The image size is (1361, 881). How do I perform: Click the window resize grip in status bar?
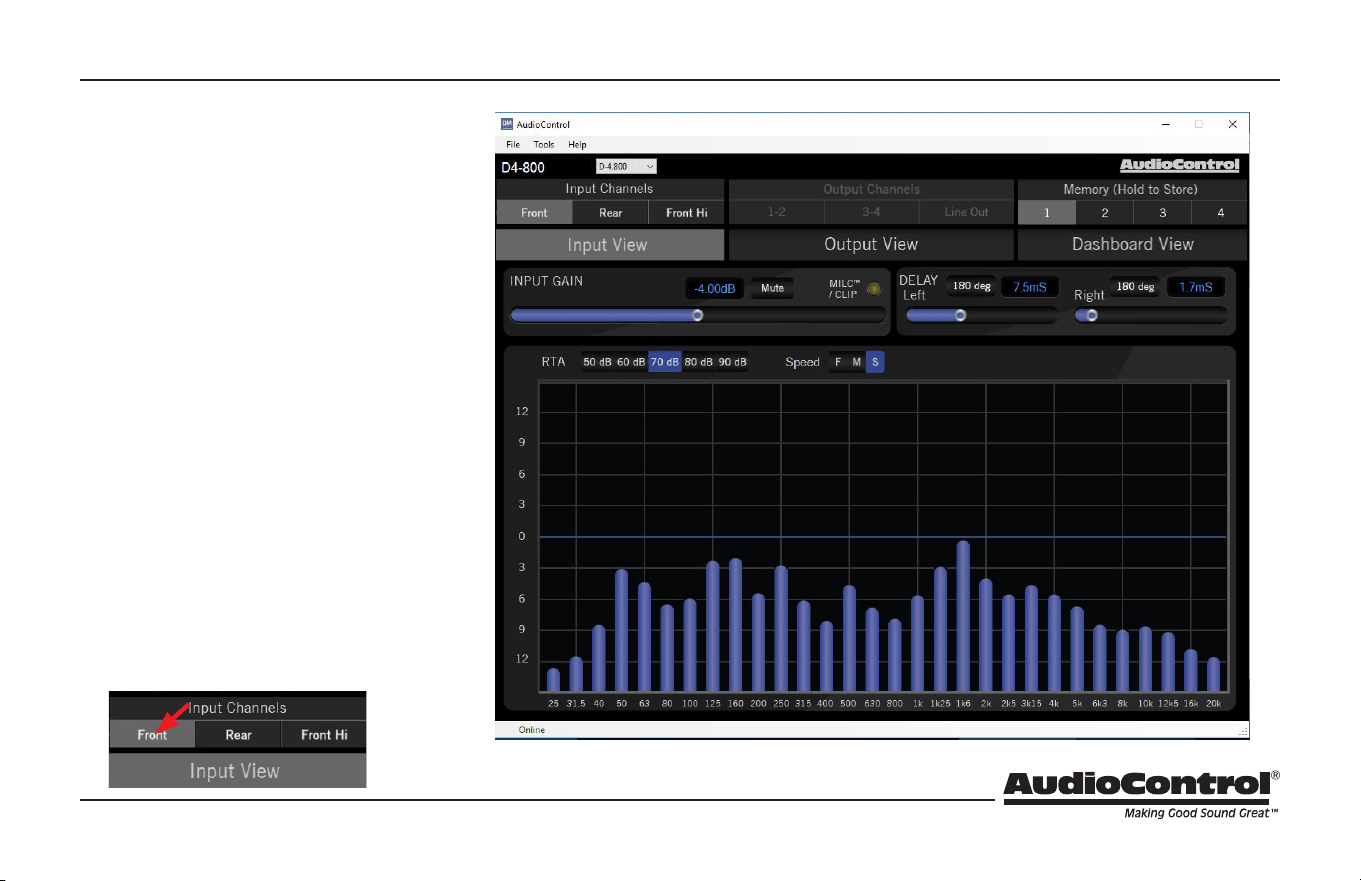1244,733
